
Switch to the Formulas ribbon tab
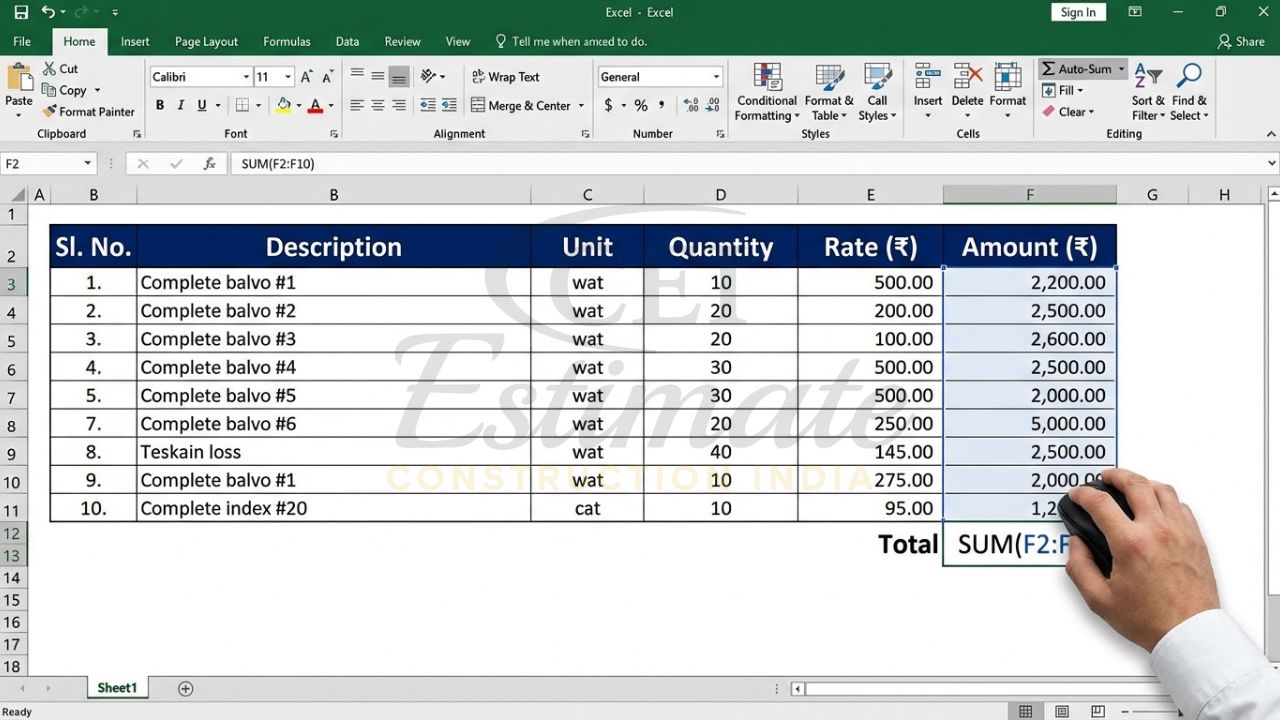click(287, 41)
